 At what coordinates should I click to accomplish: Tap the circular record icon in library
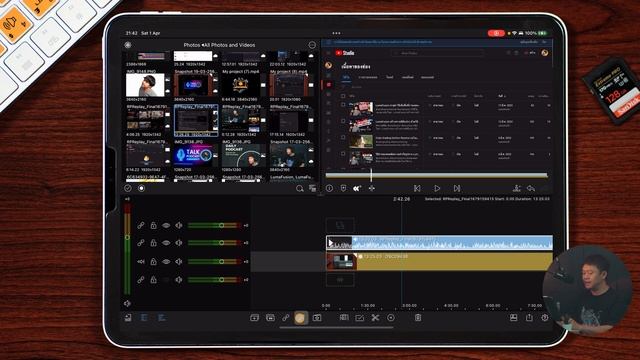141,188
